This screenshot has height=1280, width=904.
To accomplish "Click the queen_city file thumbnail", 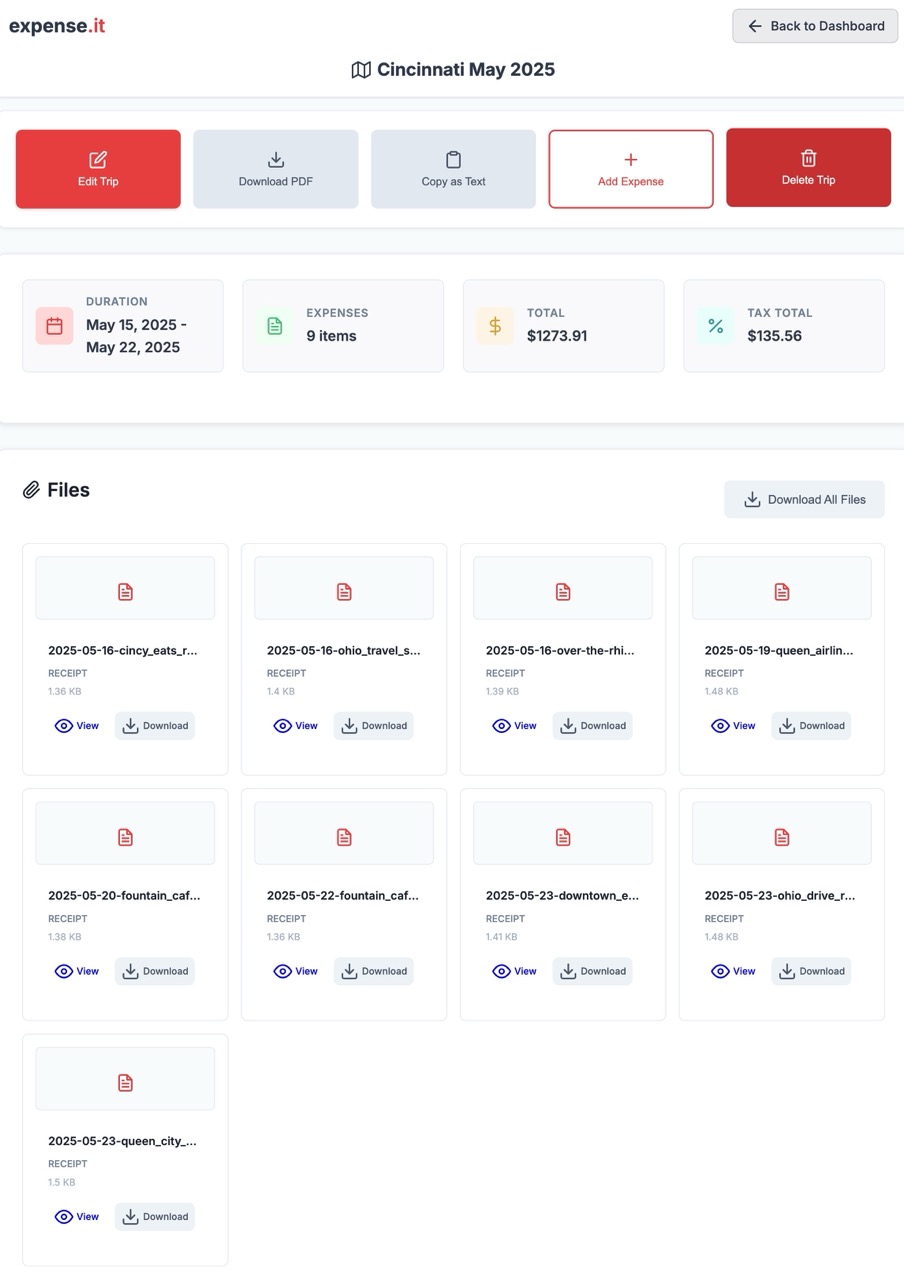I will (x=125, y=1079).
